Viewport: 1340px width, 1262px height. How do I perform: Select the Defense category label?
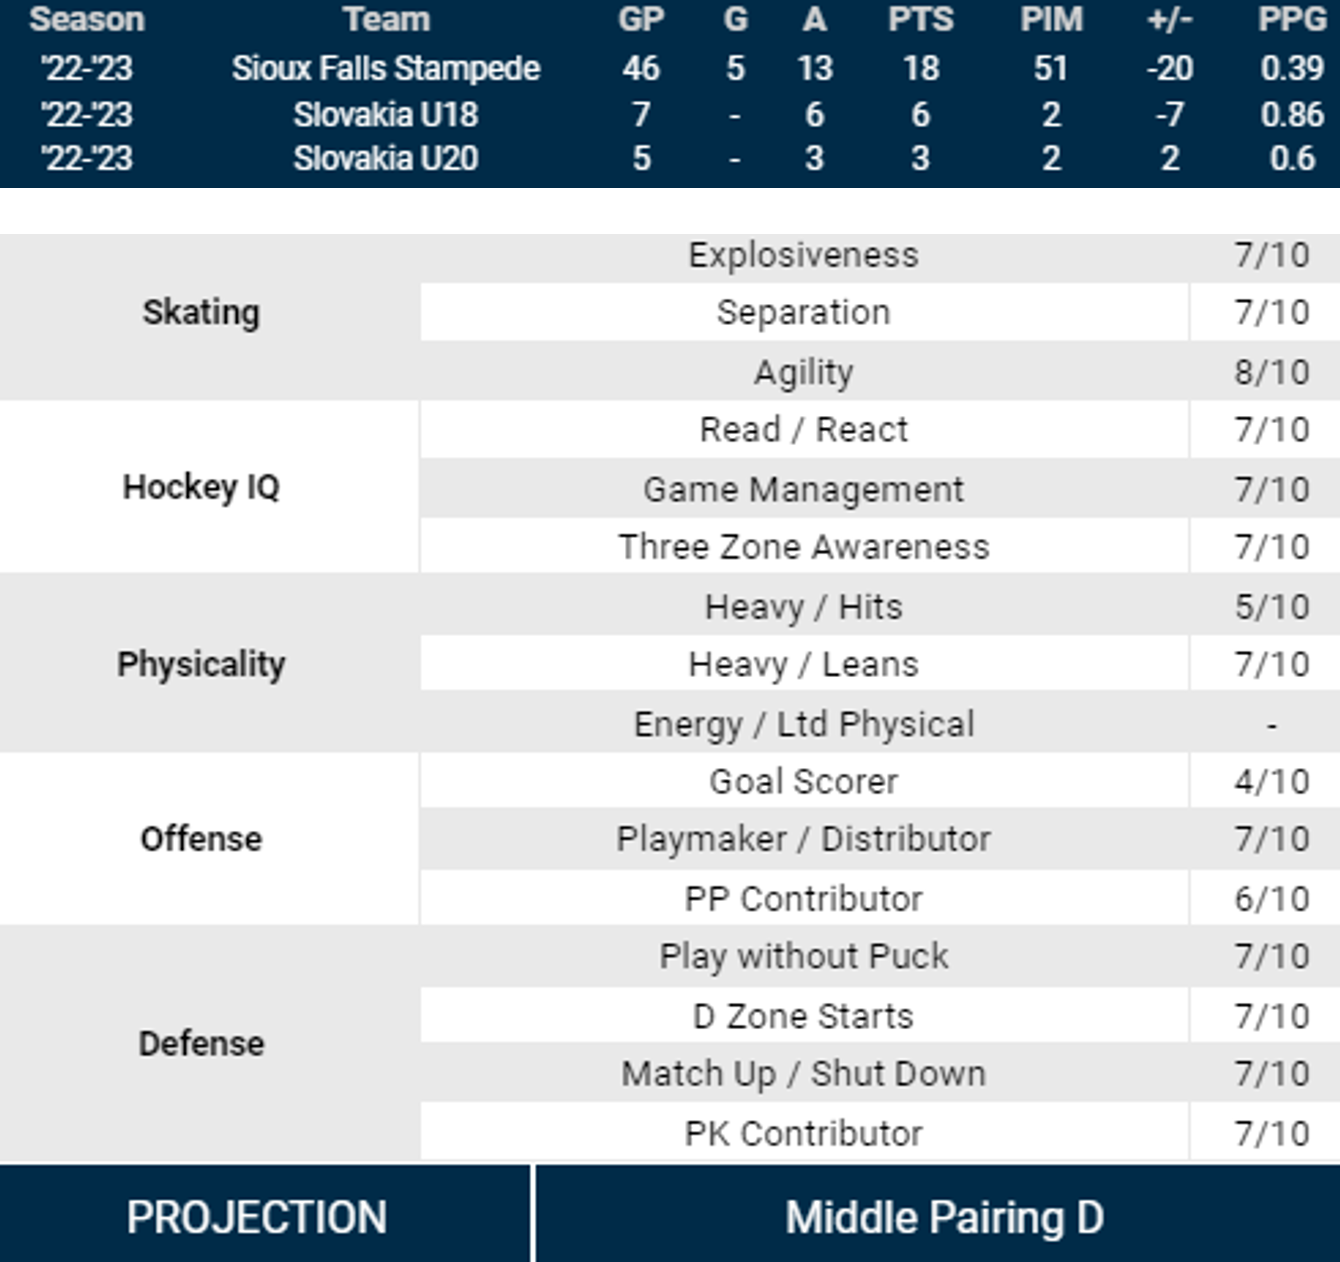pos(201,1043)
